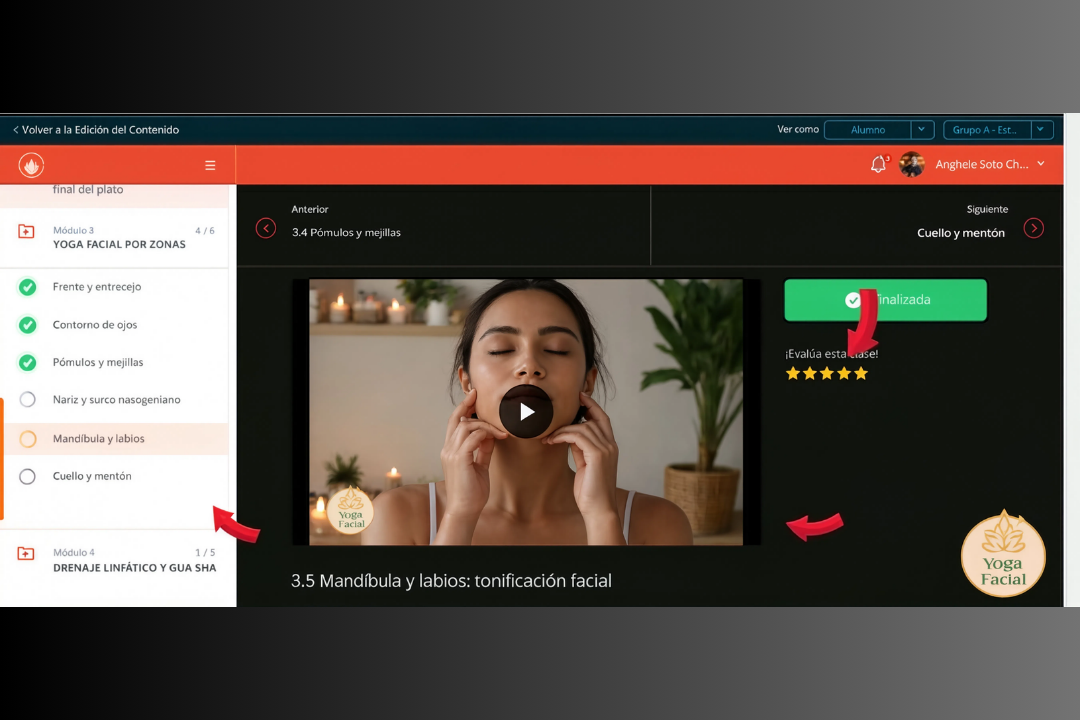
Task: Click the lotus flame logo icon
Action: (31, 165)
